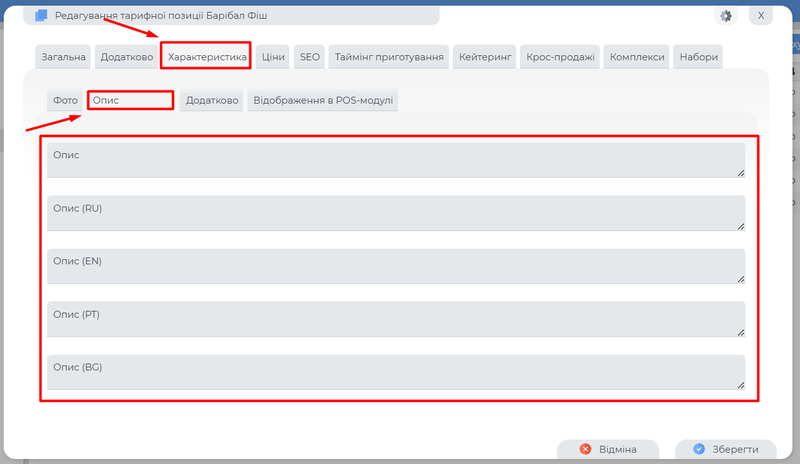Open the Загальна tab
The width and height of the screenshot is (800, 464).
coord(64,58)
